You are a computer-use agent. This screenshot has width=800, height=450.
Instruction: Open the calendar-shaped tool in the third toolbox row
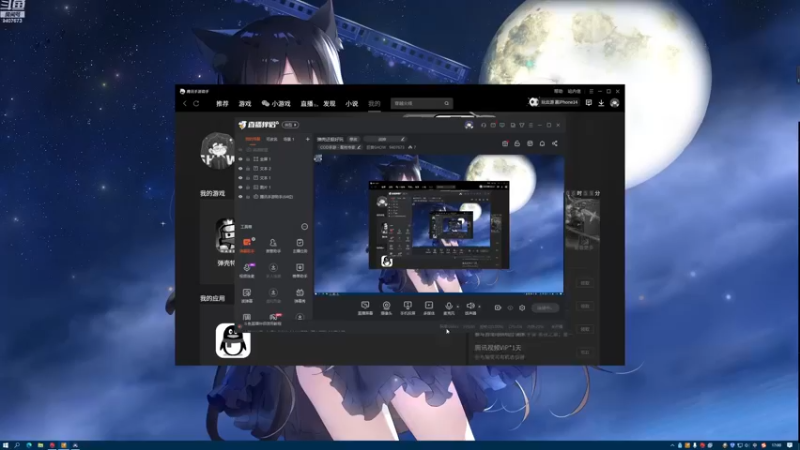click(x=300, y=295)
